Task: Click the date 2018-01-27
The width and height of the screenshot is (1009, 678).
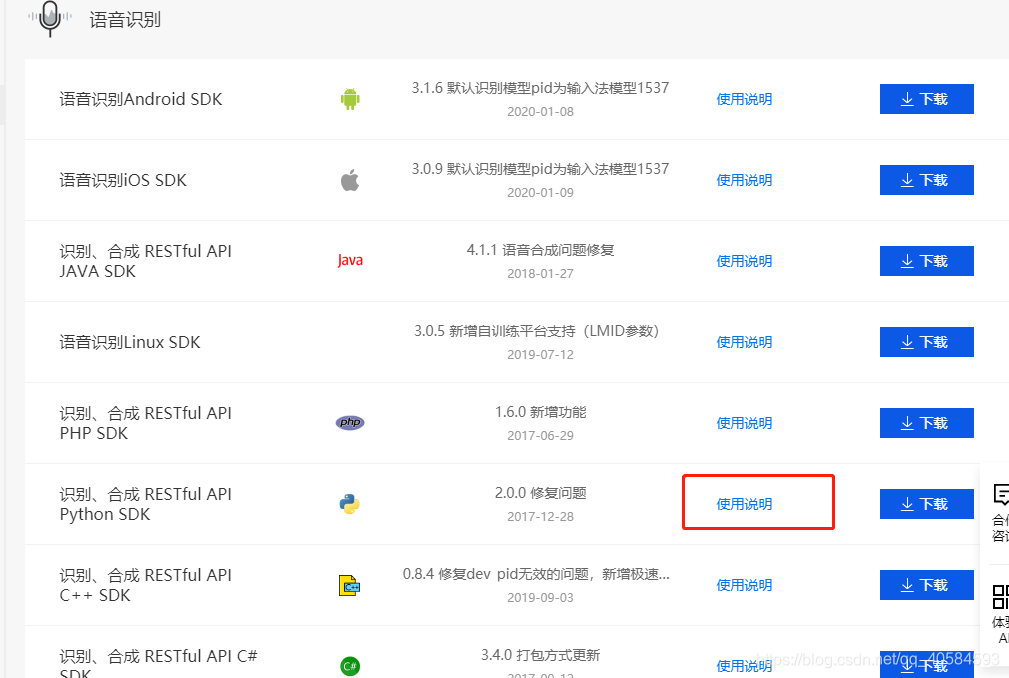Action: coord(541,274)
